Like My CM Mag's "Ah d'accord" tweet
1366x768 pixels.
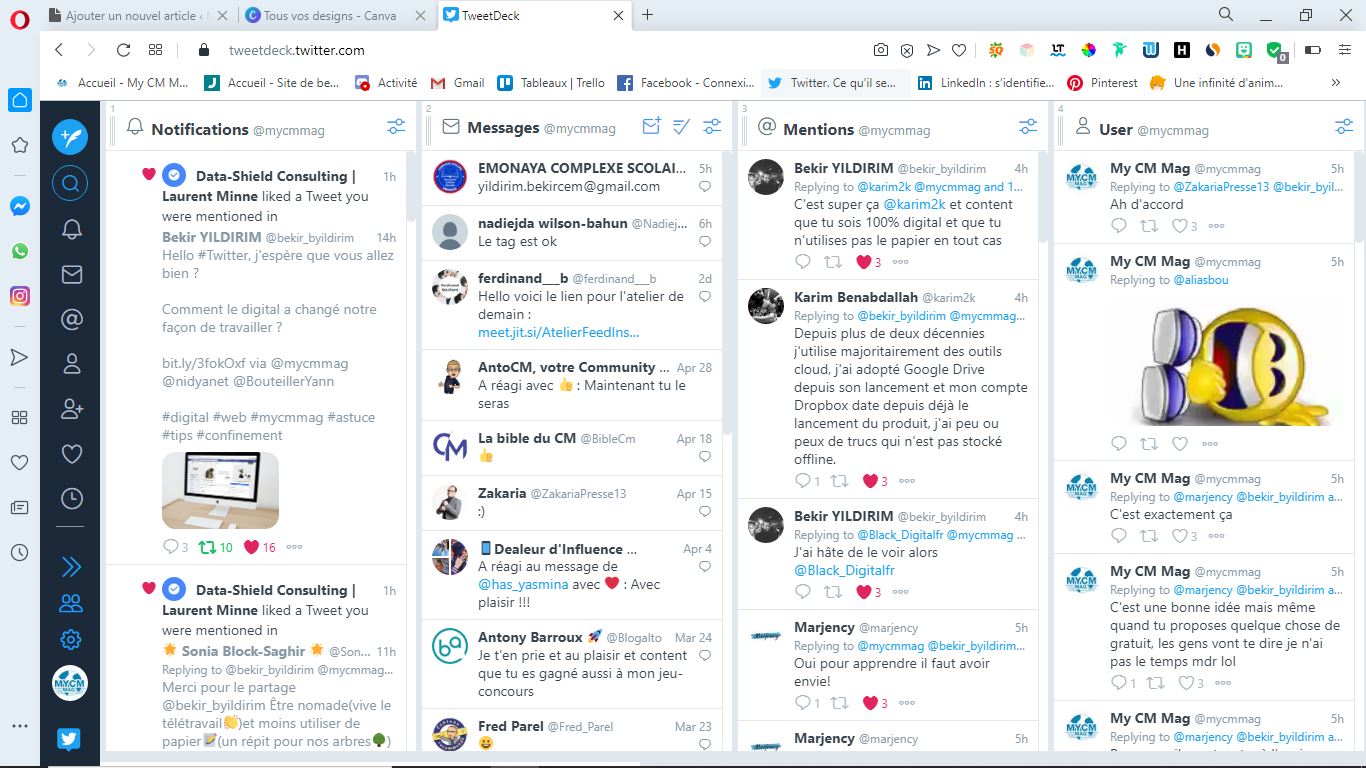coord(1179,226)
